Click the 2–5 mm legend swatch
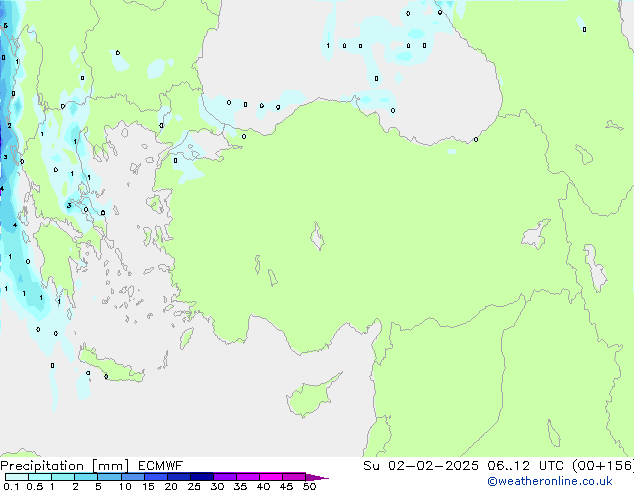This screenshot has width=634, height=490. coord(86,477)
